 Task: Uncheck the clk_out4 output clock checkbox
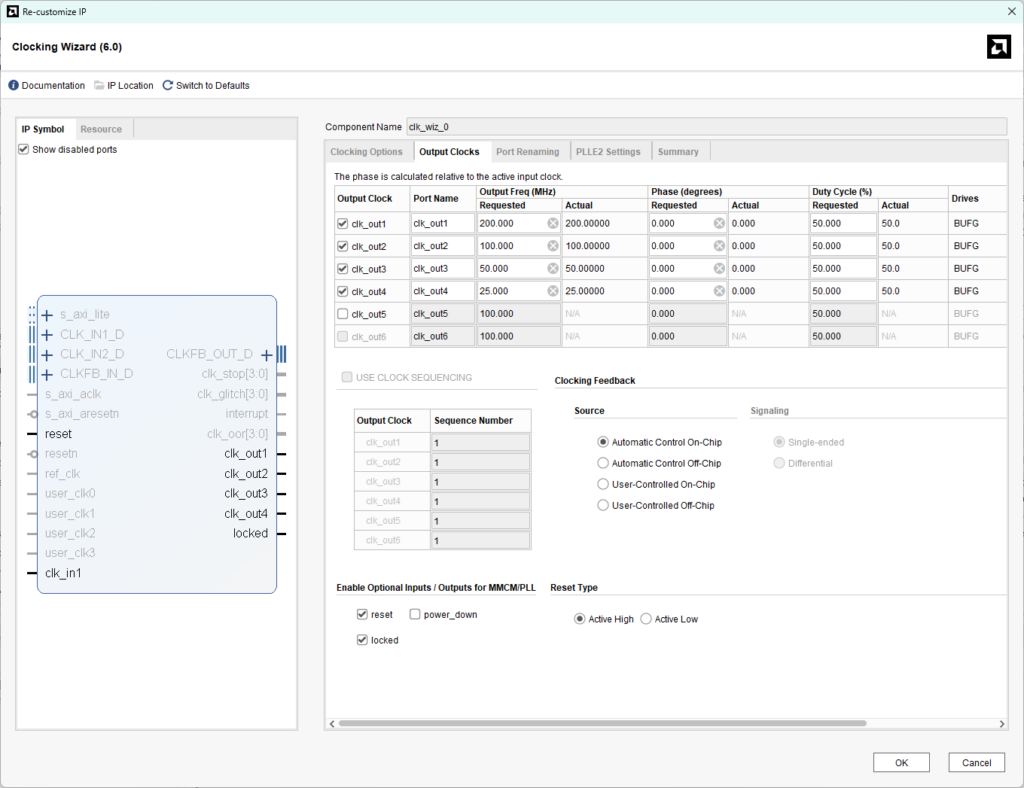pos(342,291)
